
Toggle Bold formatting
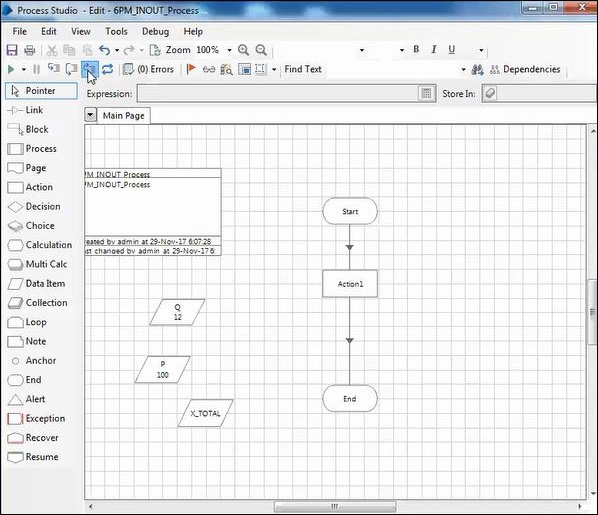pos(416,49)
